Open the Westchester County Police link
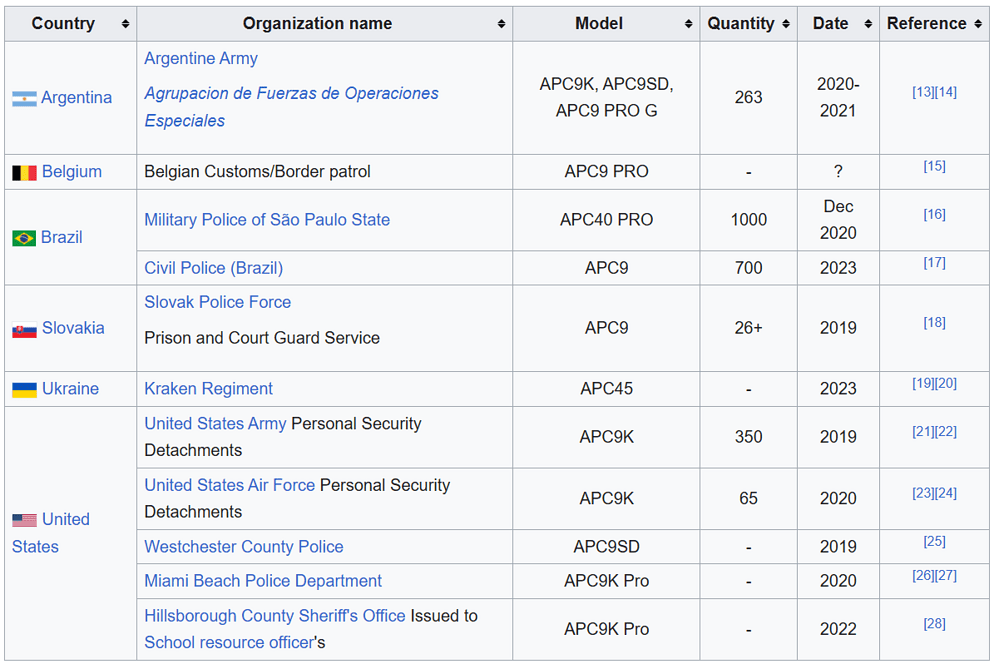The height and width of the screenshot is (664, 999). 243,547
